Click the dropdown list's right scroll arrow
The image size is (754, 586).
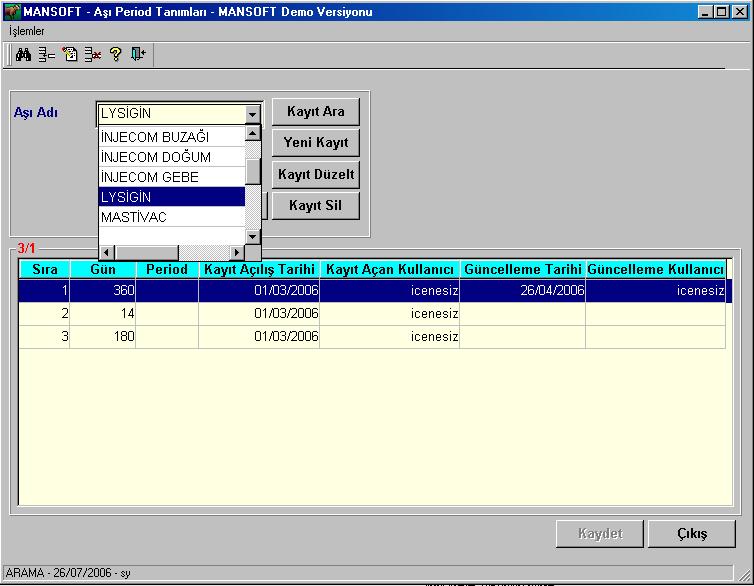click(237, 252)
